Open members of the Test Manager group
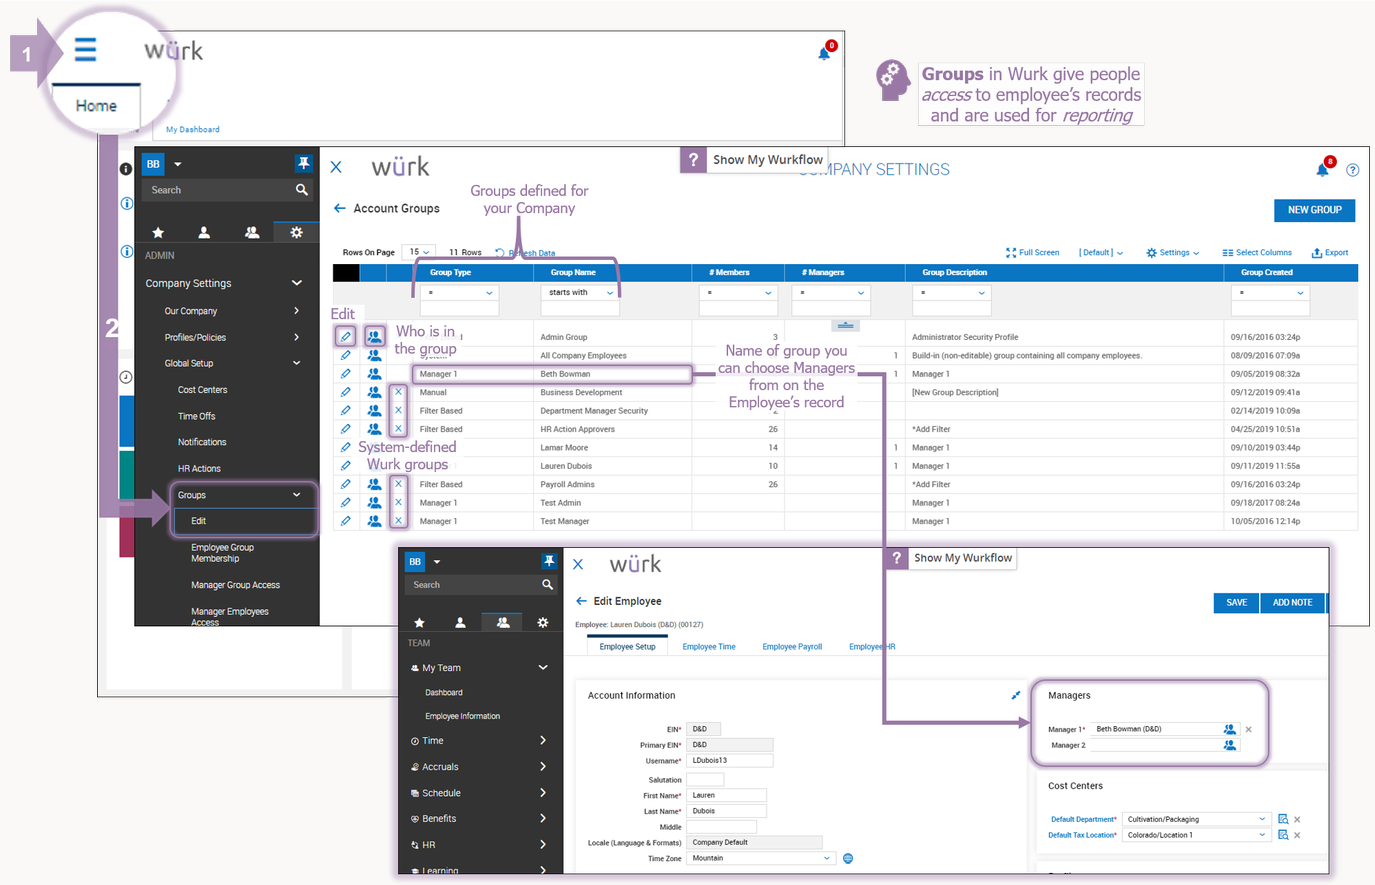Image resolution: width=1375 pixels, height=885 pixels. (374, 521)
